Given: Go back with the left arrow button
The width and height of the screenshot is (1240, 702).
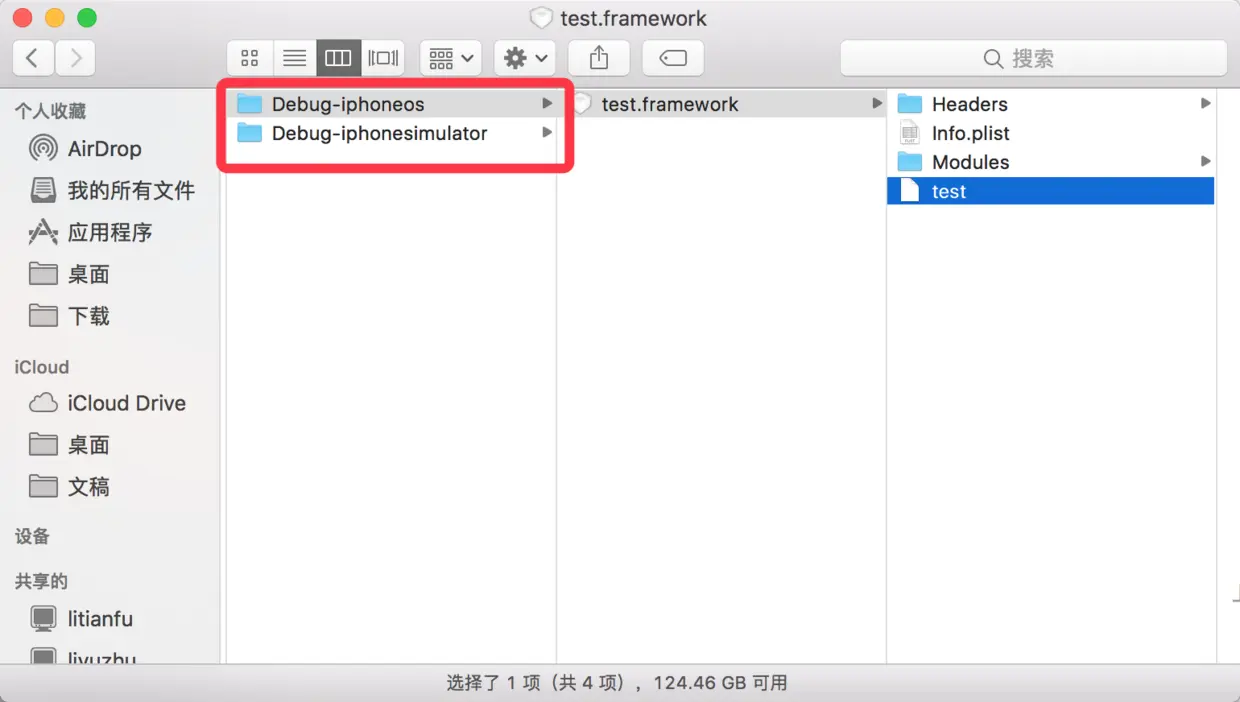Looking at the screenshot, I should (x=33, y=58).
